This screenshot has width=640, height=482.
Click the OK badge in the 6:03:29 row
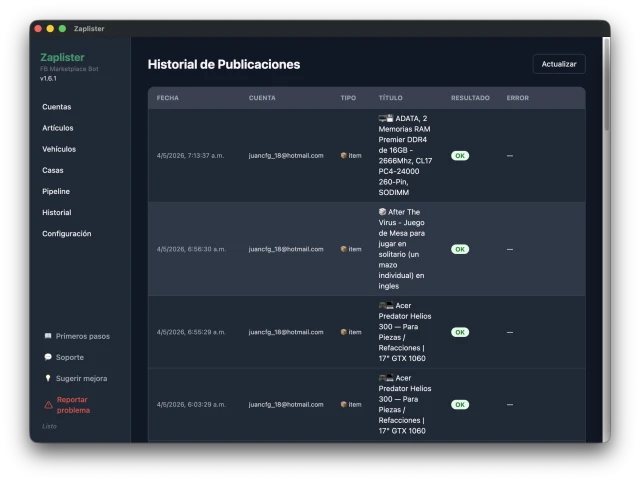460,404
